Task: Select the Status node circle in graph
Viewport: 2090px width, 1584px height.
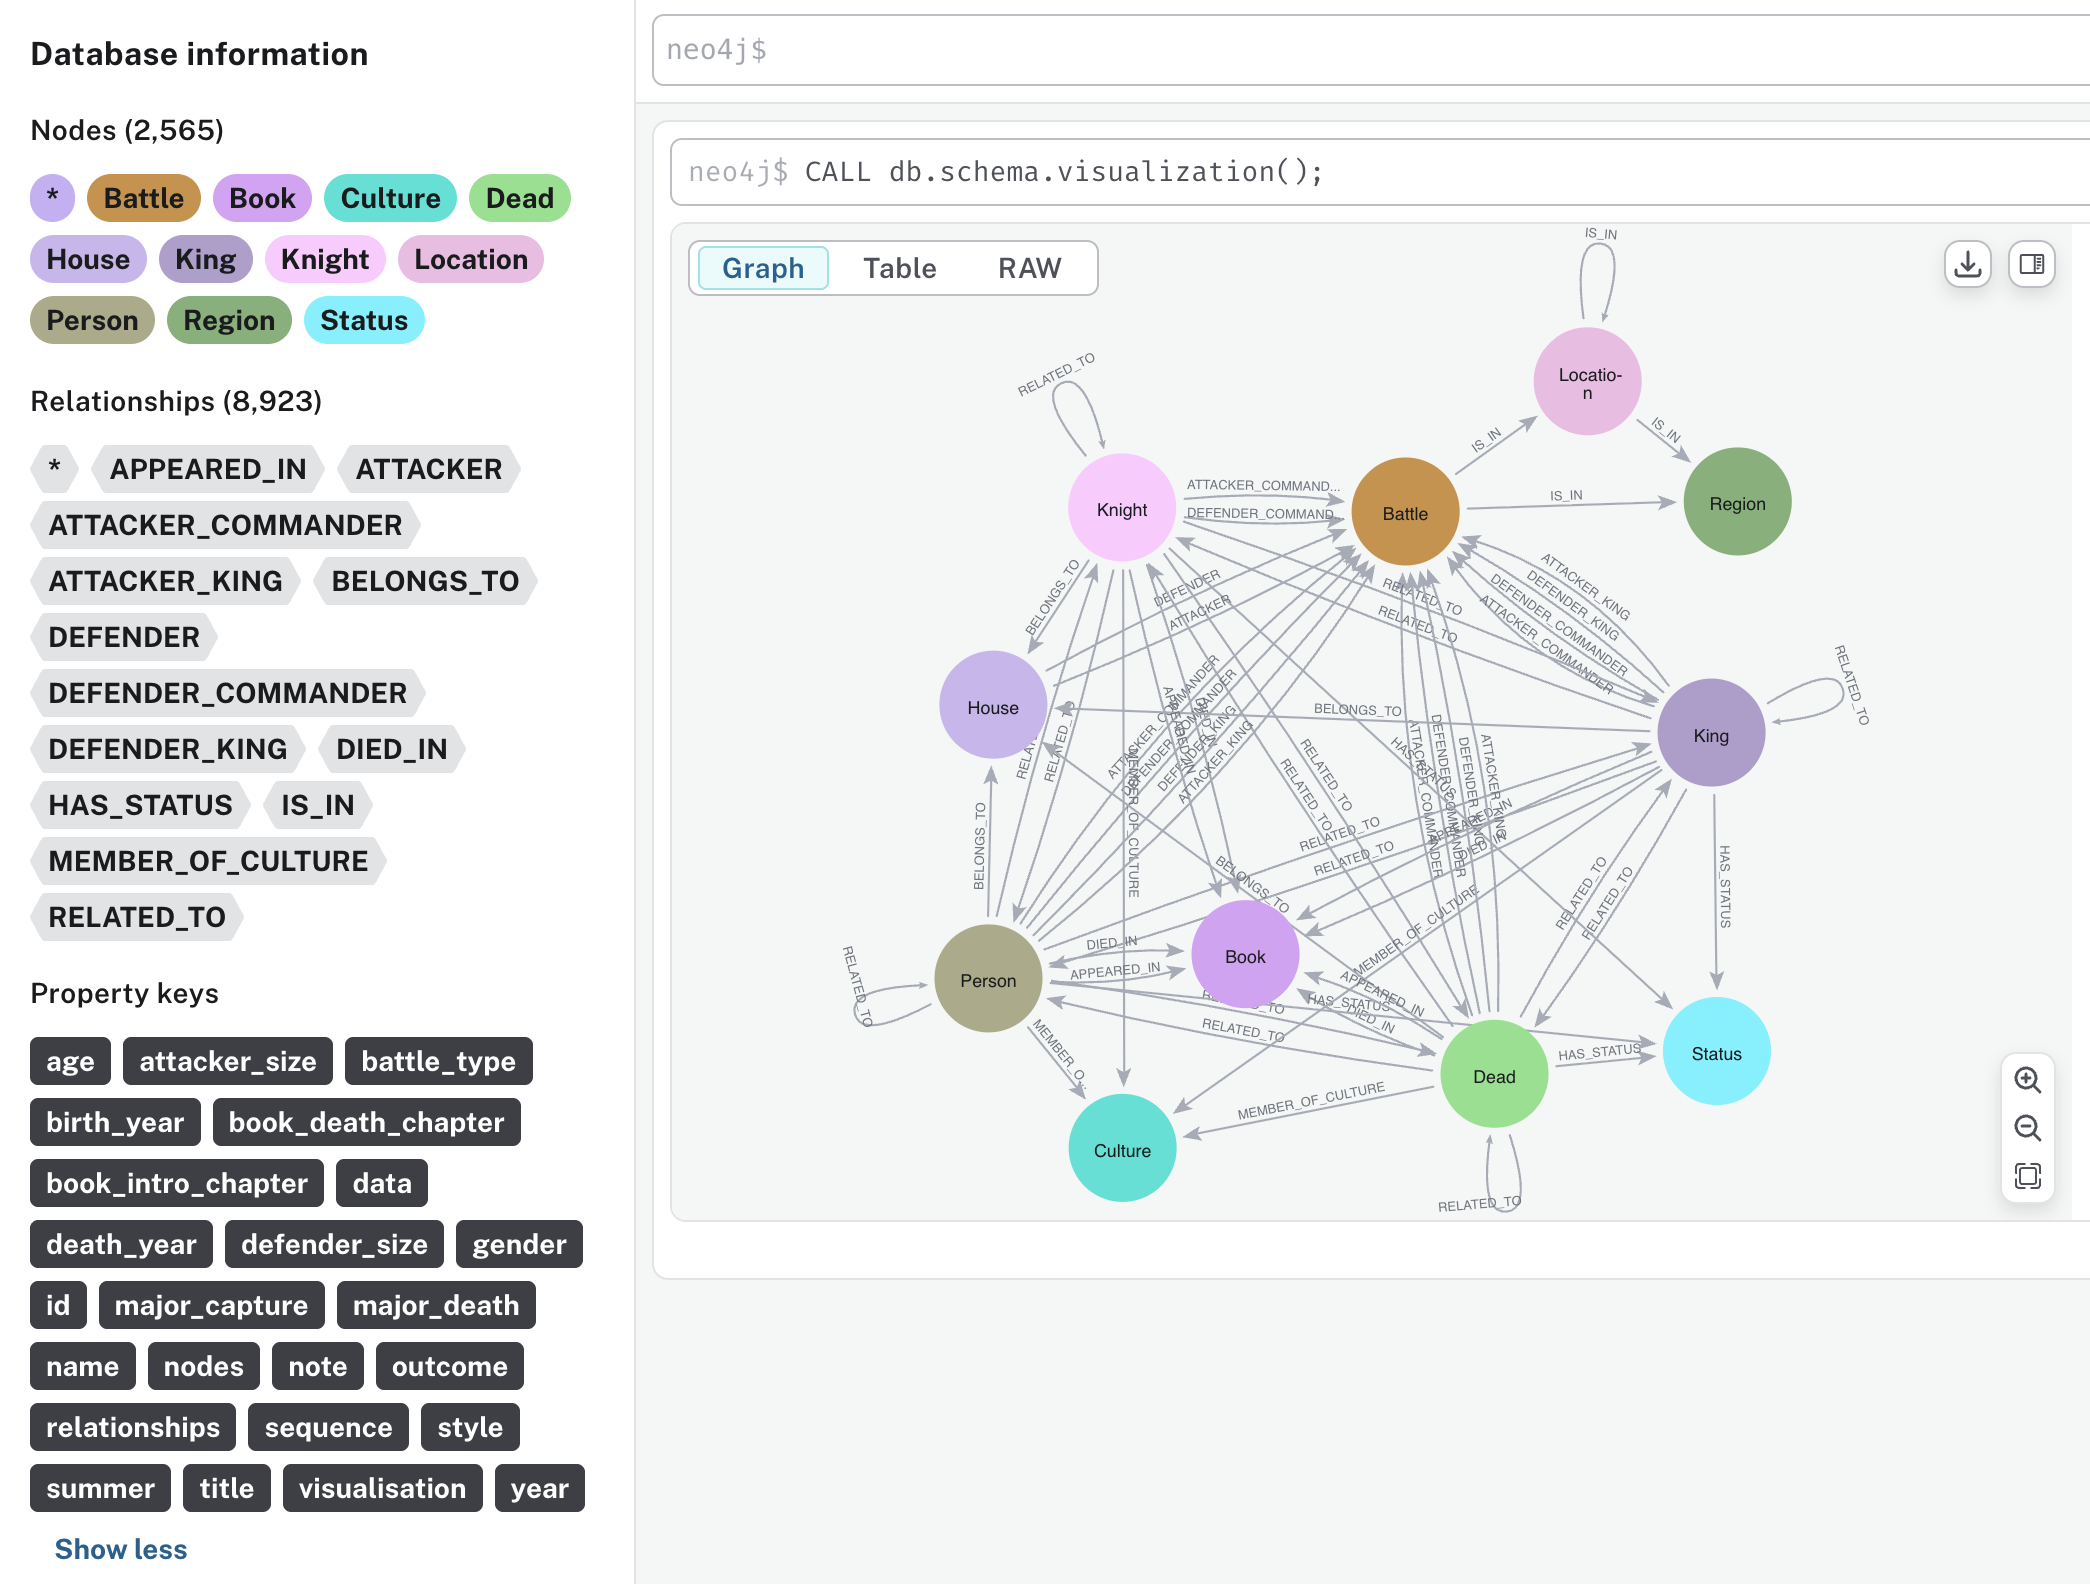Action: (x=1716, y=1053)
